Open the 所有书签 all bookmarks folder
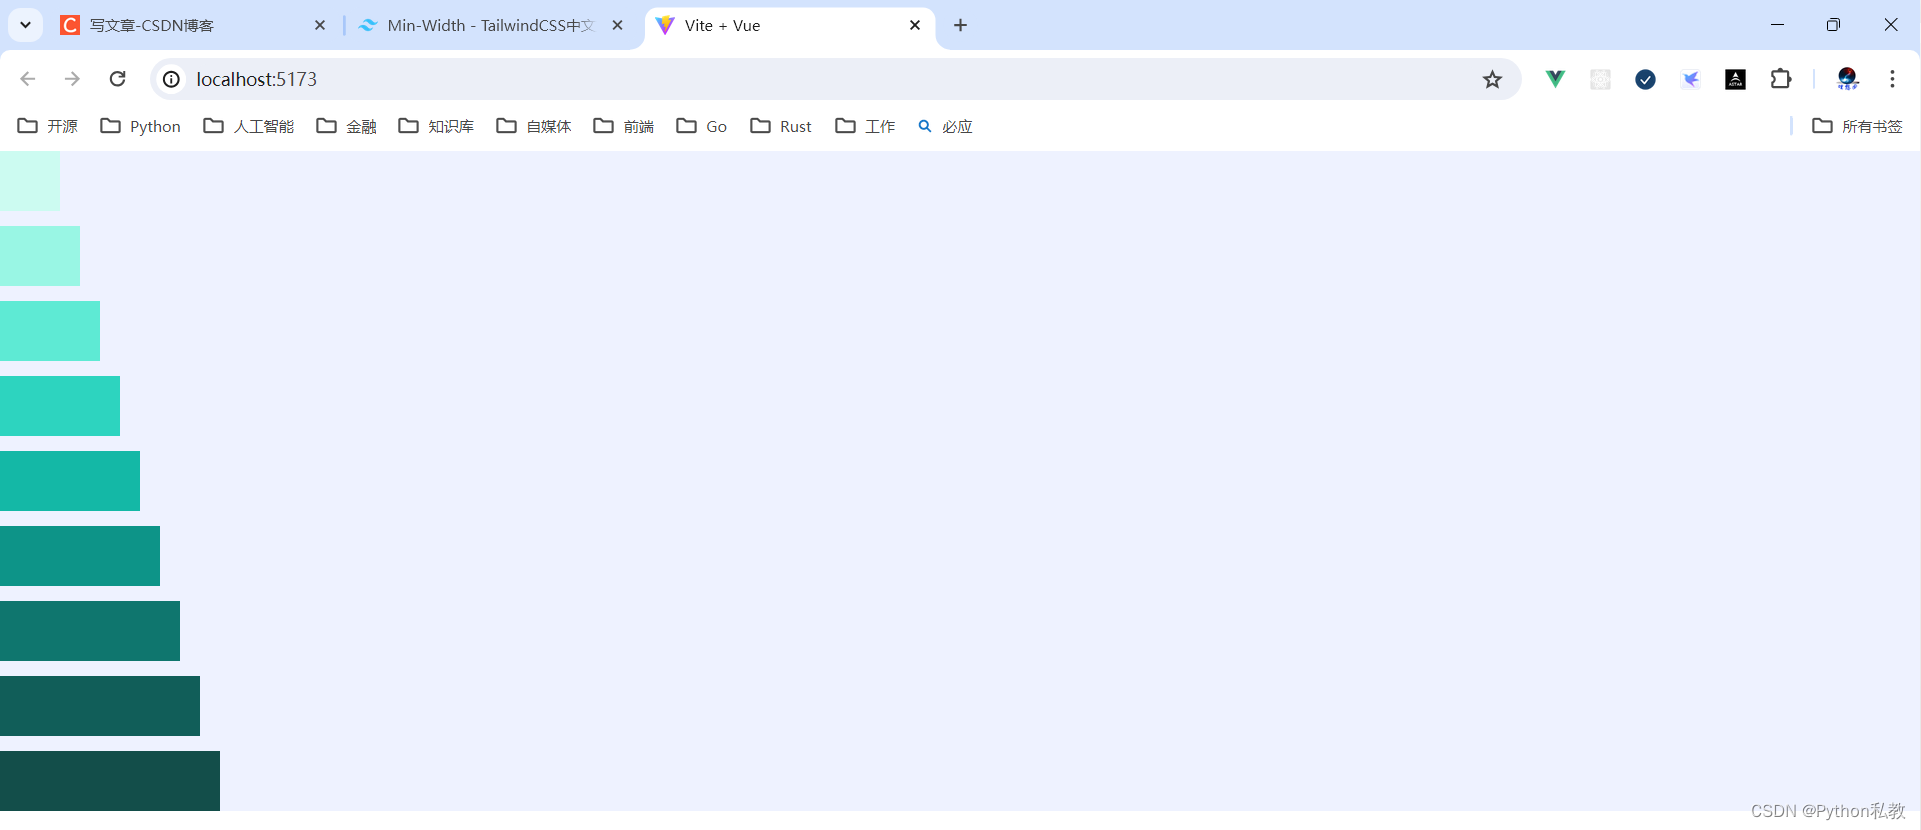1921x830 pixels. (1858, 126)
